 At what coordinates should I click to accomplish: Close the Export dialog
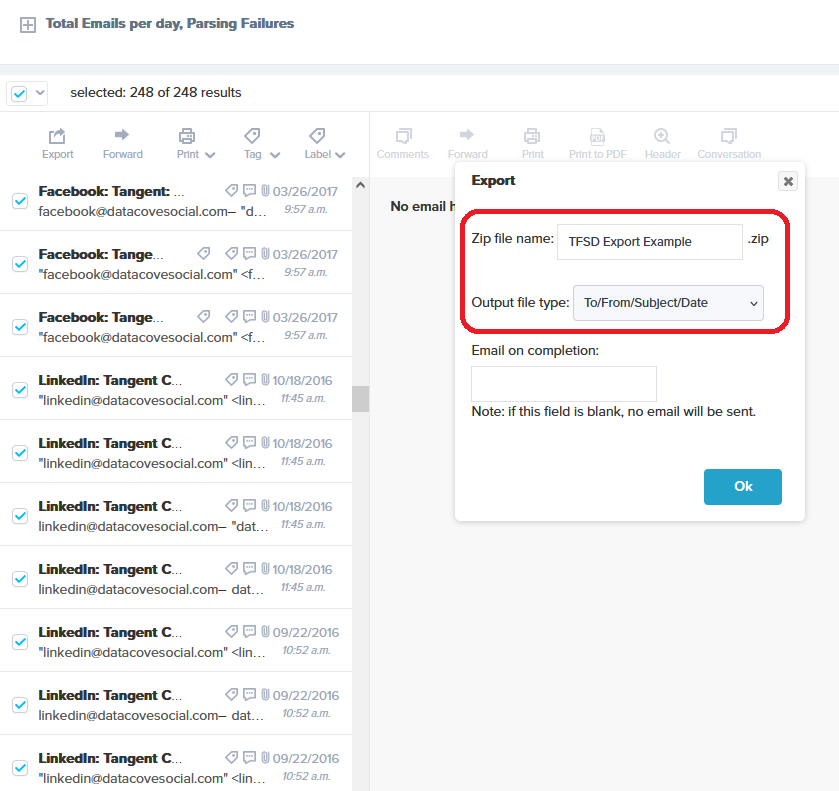(x=788, y=181)
